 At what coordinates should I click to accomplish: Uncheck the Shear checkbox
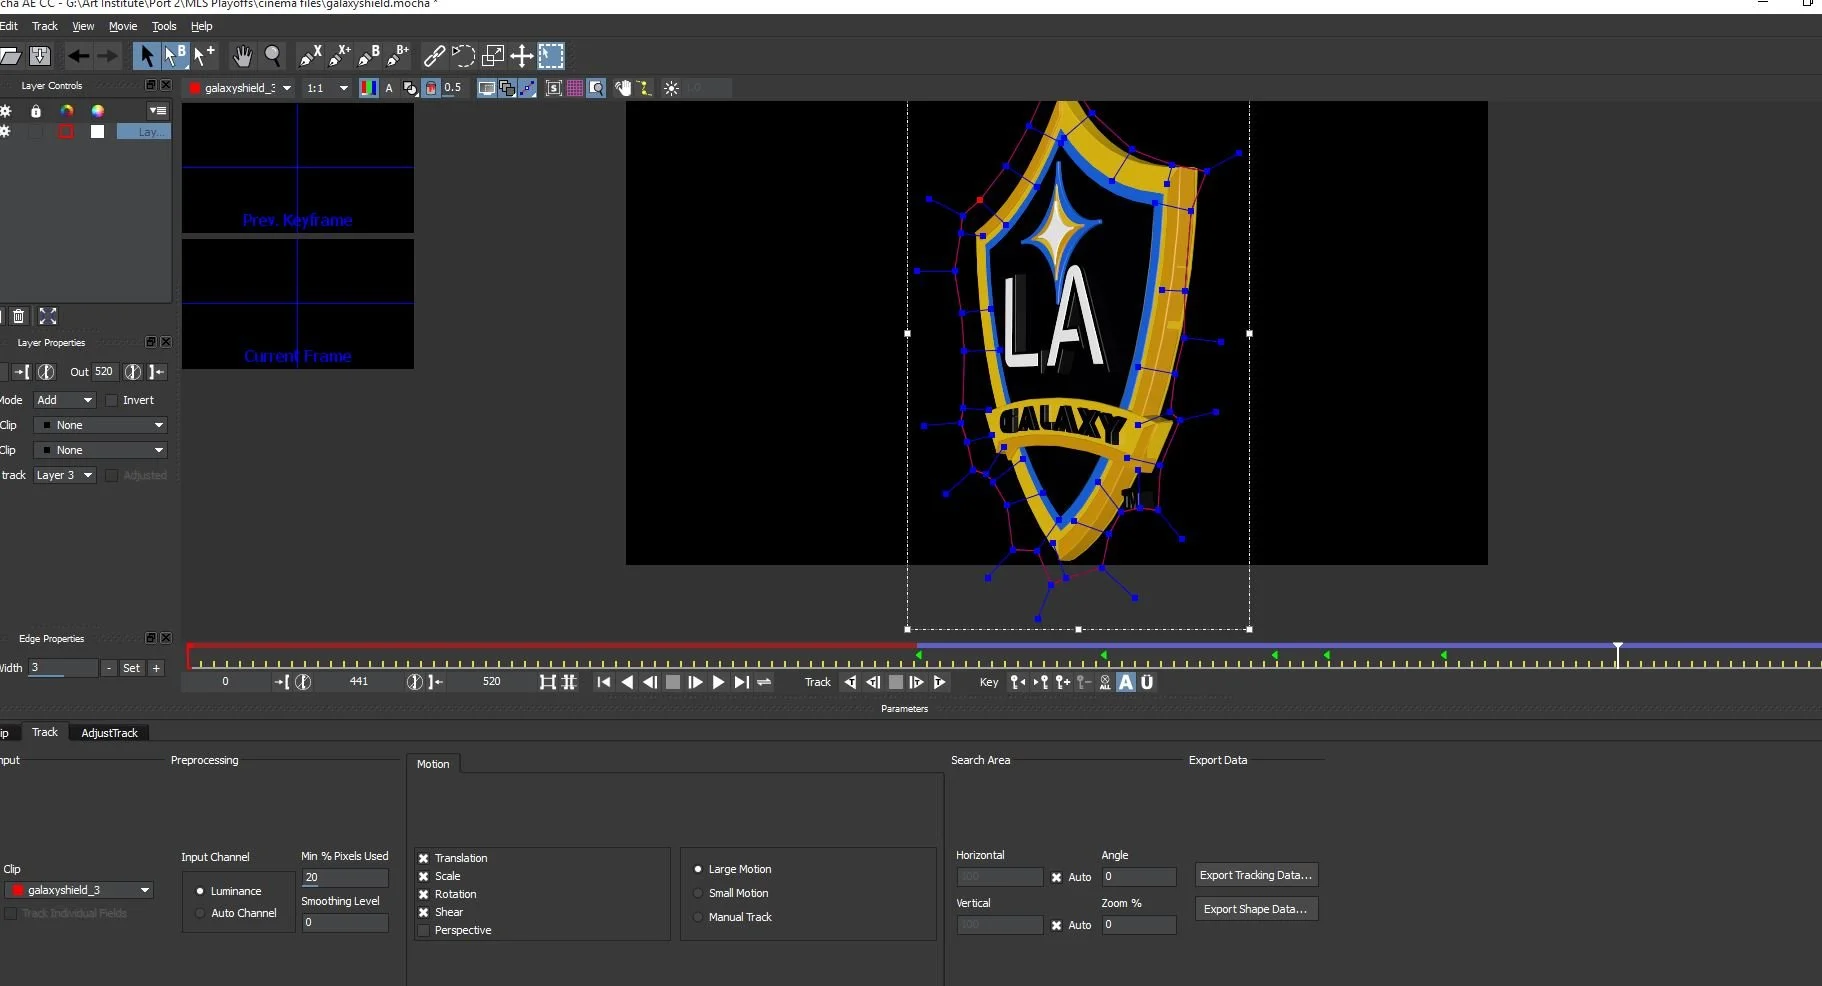pos(424,912)
